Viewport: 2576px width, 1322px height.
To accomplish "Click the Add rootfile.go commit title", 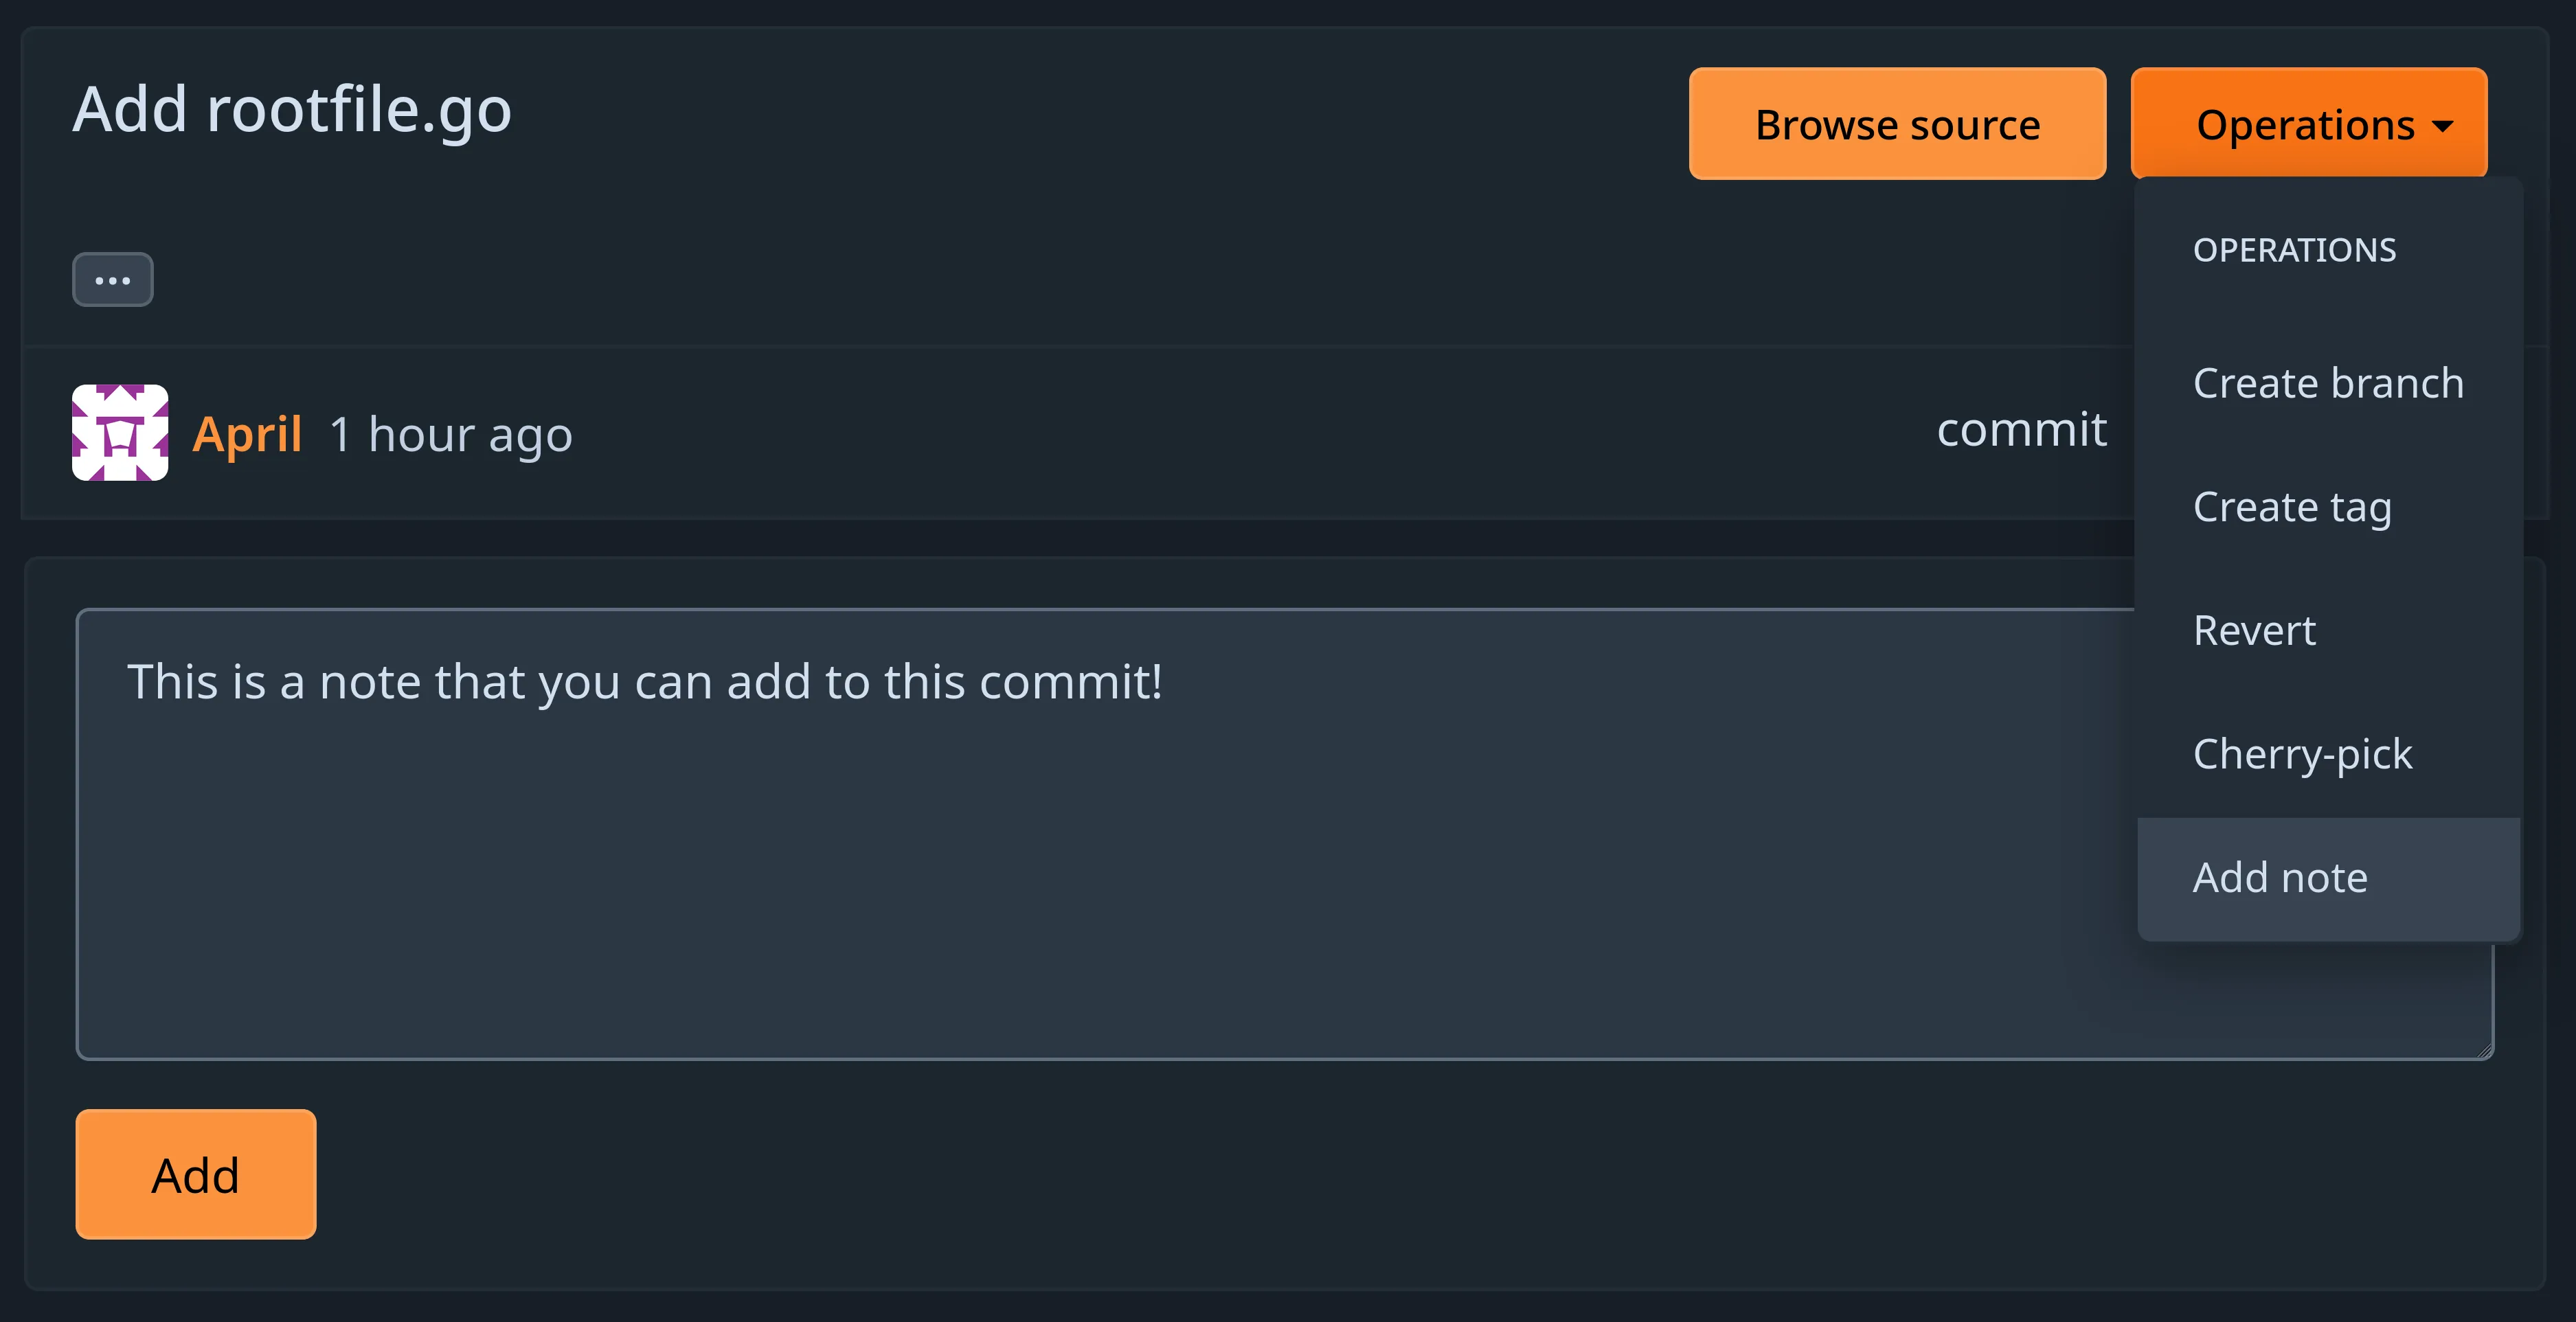I will [291, 109].
